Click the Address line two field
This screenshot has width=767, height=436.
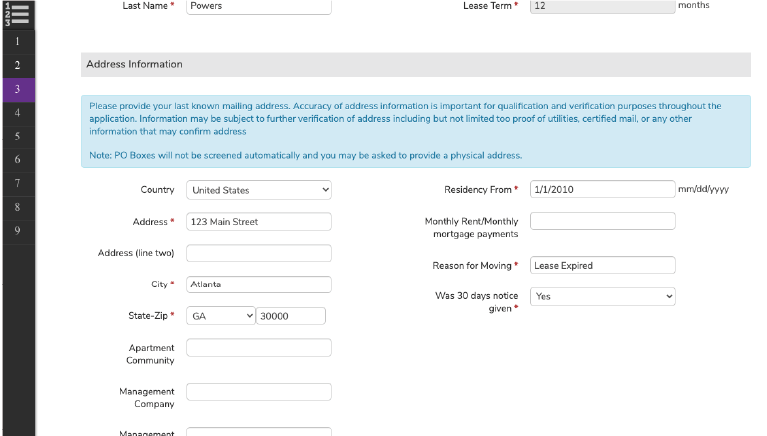pyautogui.click(x=259, y=253)
